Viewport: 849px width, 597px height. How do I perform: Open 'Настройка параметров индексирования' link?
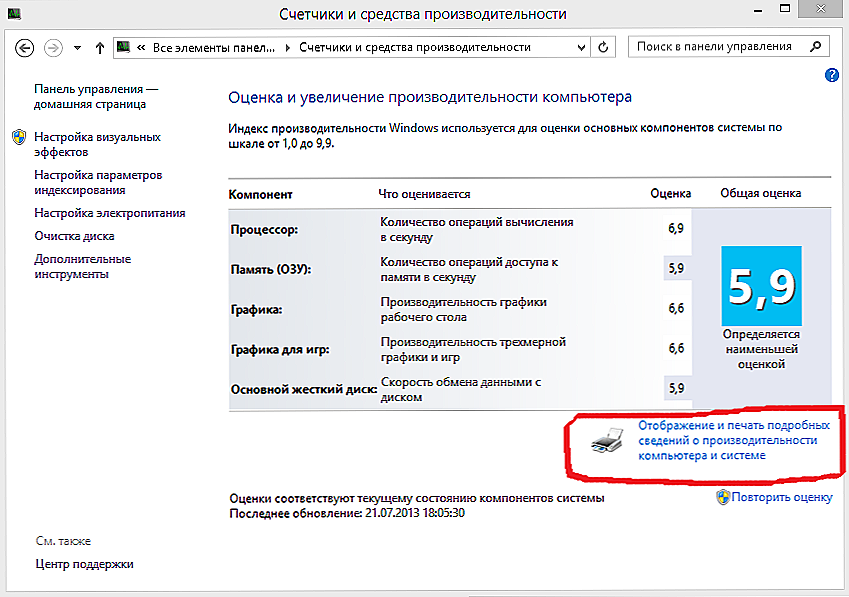pyautogui.click(x=98, y=182)
